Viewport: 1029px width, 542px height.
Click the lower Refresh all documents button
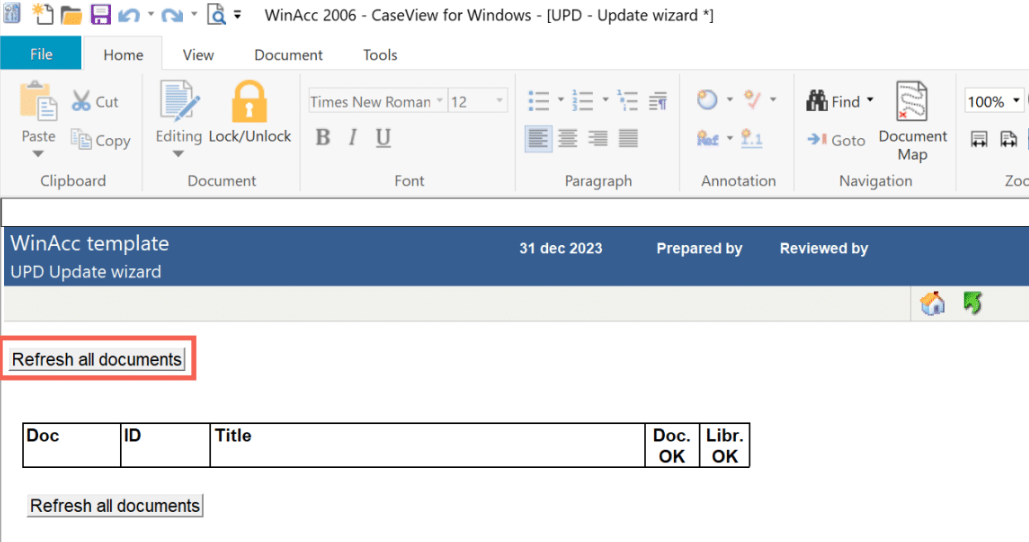pos(115,505)
